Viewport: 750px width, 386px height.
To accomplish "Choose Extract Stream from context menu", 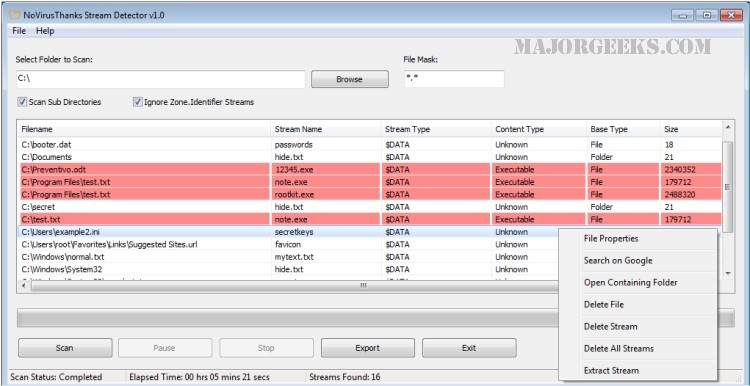I will coord(611,371).
